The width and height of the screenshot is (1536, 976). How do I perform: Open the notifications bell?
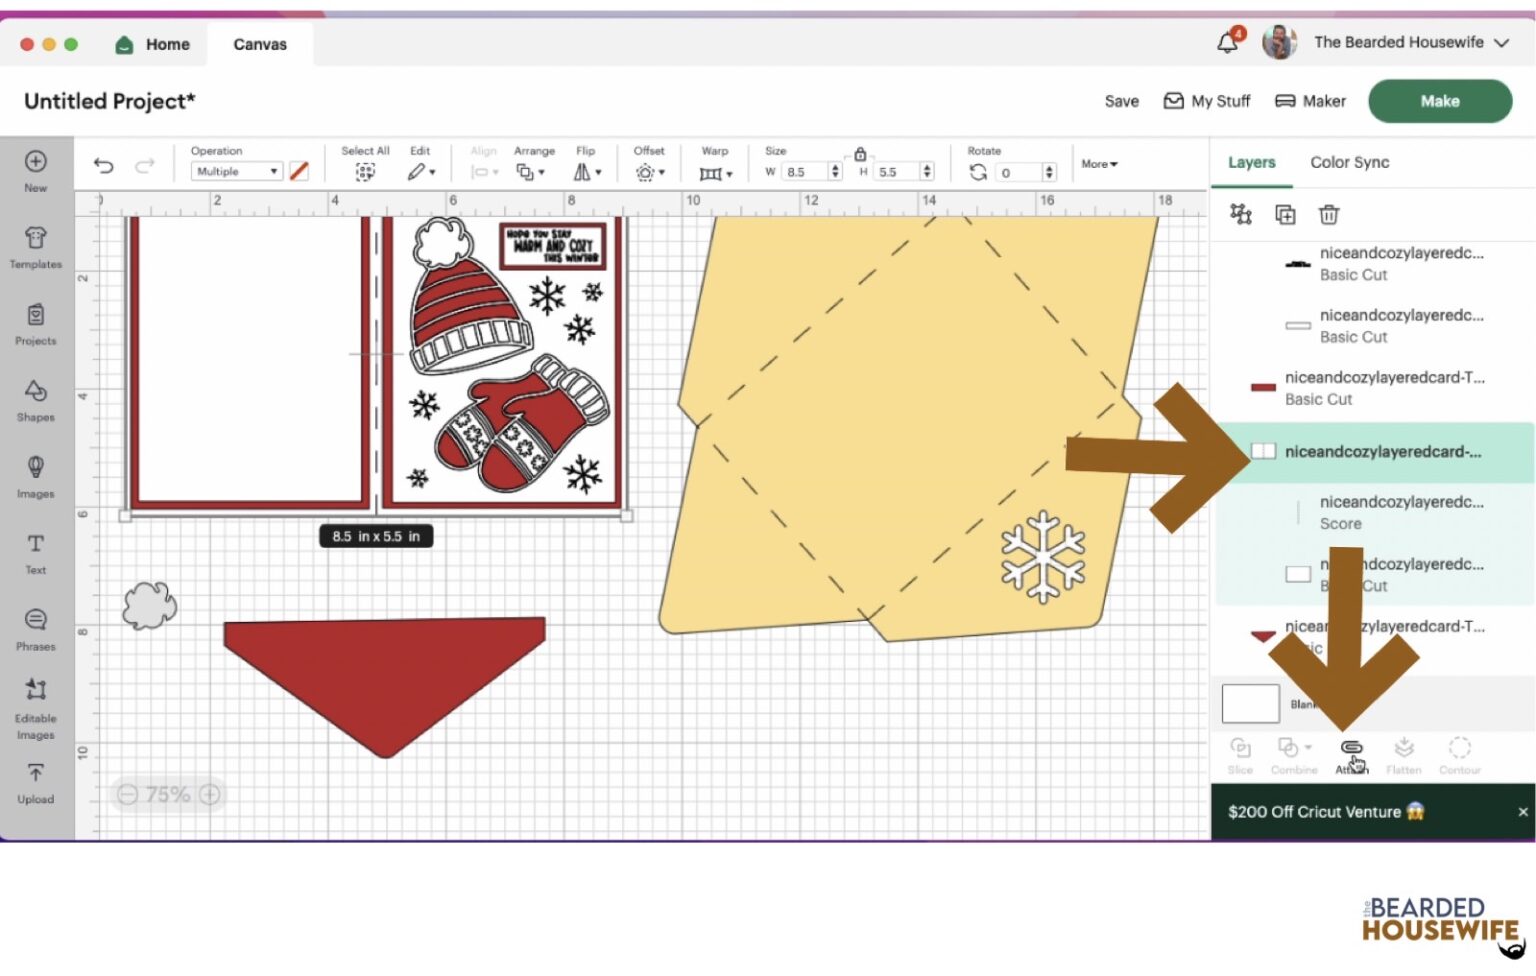coord(1227,42)
